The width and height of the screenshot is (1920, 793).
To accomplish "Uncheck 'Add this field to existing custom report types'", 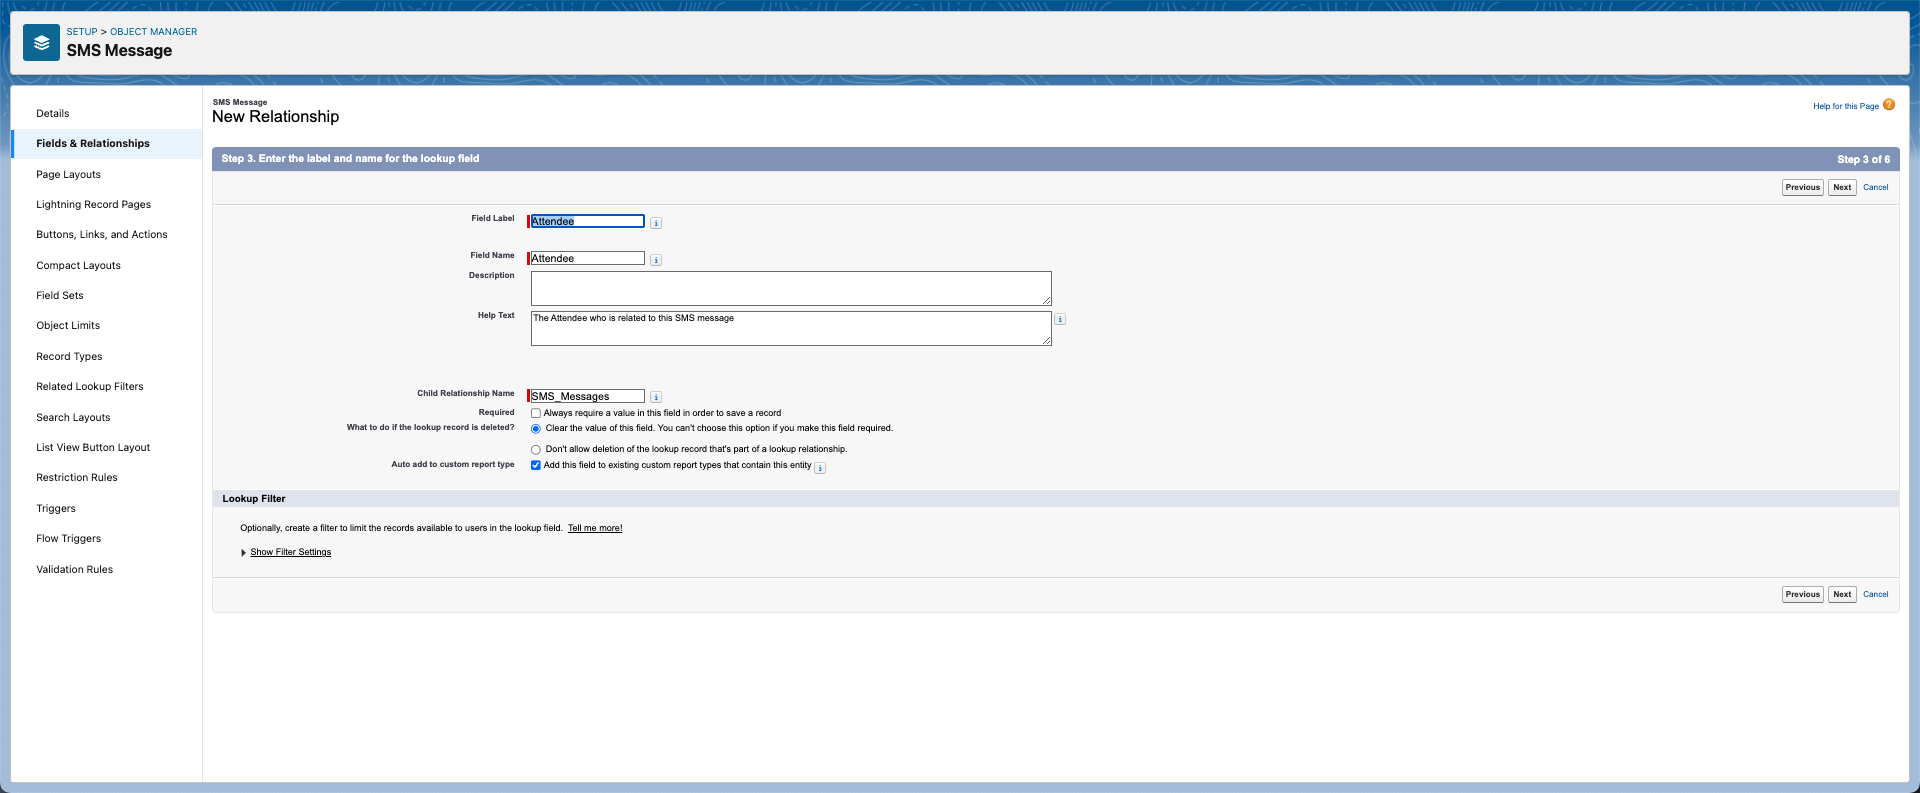I will 536,465.
